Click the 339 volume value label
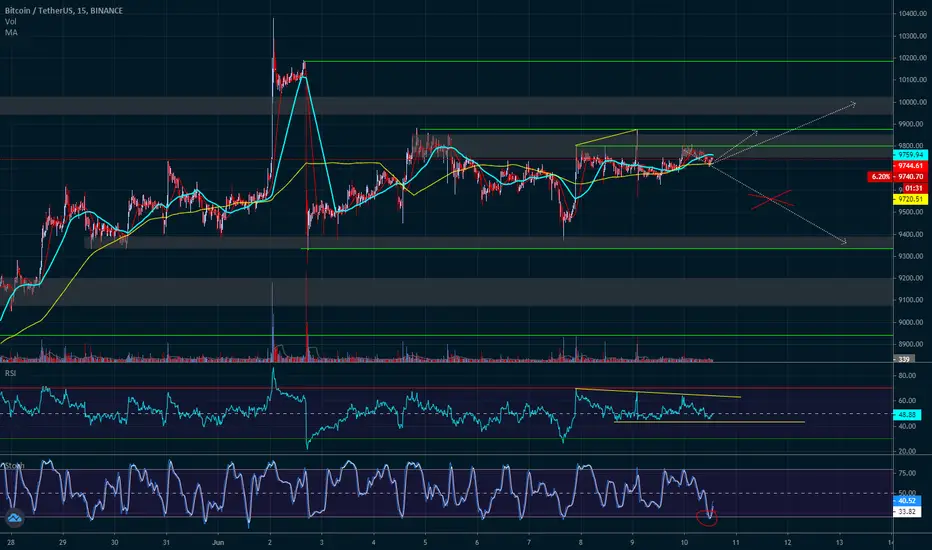This screenshot has width=932, height=550. coord(903,359)
